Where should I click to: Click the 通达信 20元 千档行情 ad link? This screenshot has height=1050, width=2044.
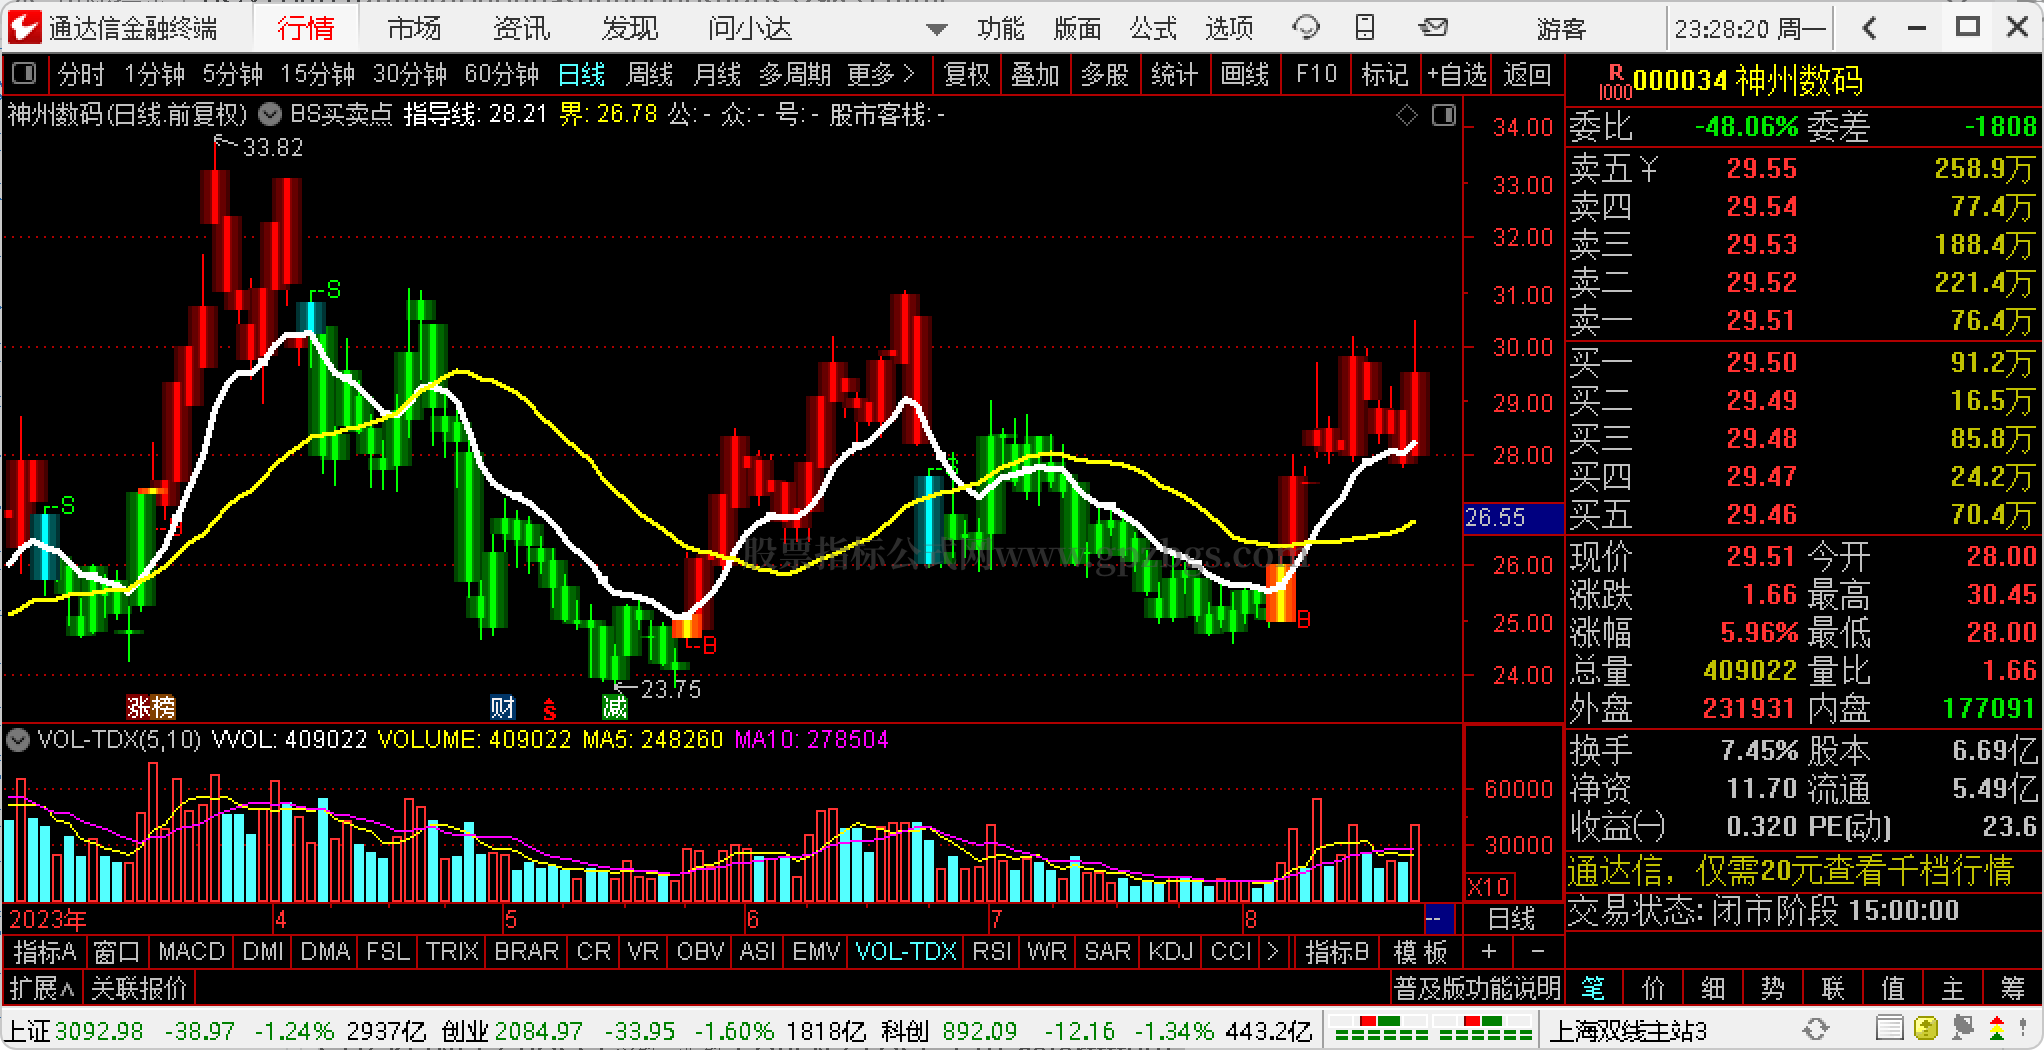coord(1790,871)
